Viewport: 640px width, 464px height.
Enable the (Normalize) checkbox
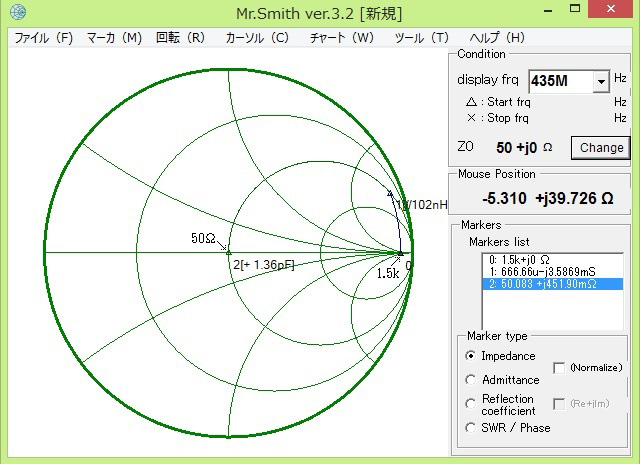[x=559, y=368]
